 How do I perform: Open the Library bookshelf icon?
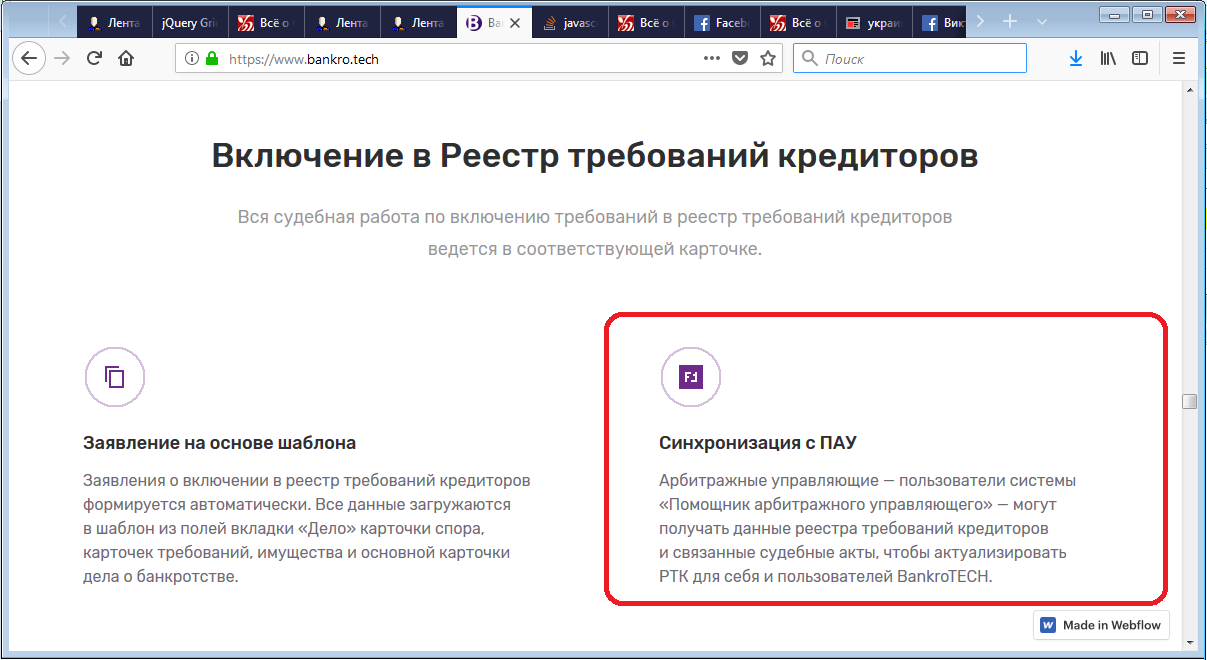1108,59
